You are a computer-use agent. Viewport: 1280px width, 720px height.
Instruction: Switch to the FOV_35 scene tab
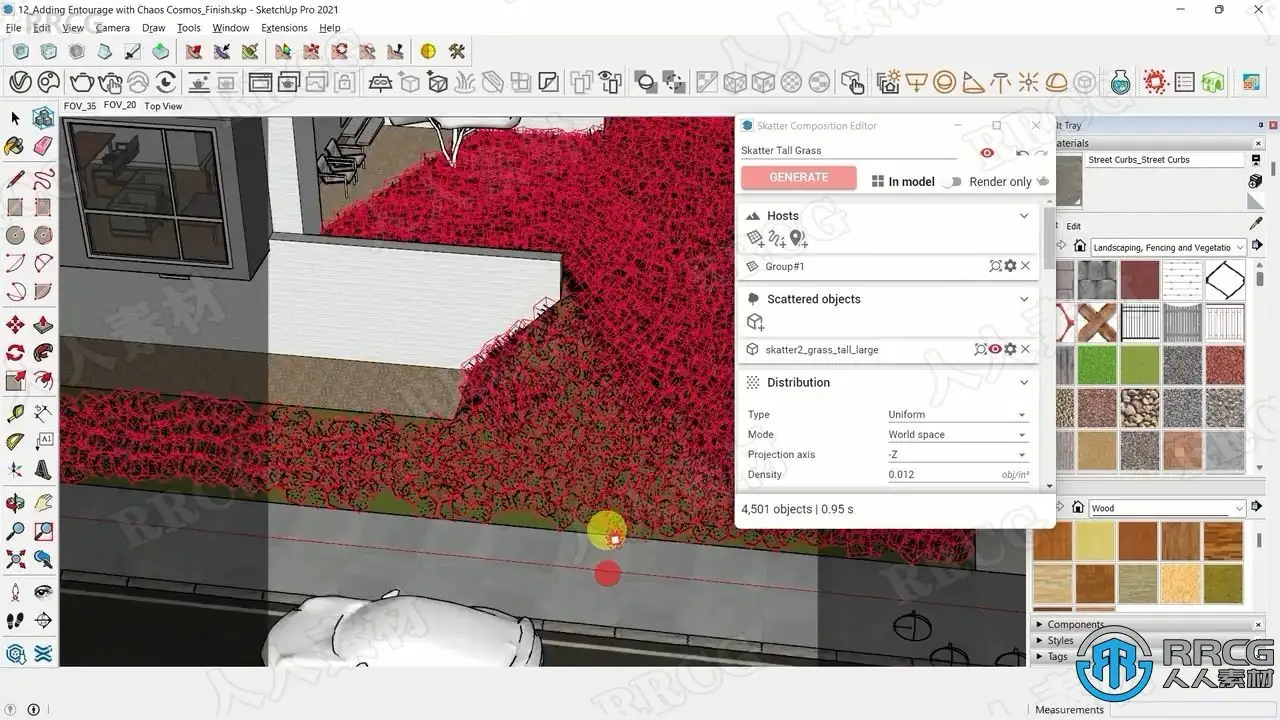pos(80,106)
